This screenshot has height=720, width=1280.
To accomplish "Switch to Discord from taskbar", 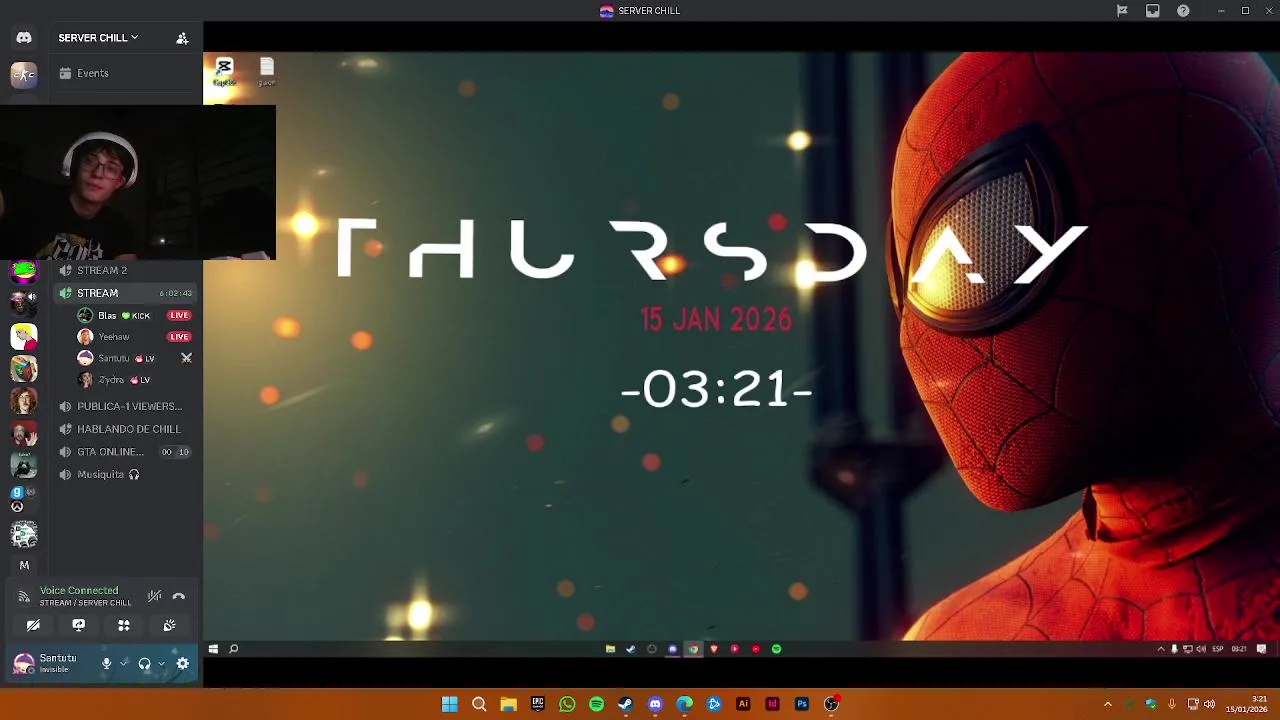I will (655, 705).
